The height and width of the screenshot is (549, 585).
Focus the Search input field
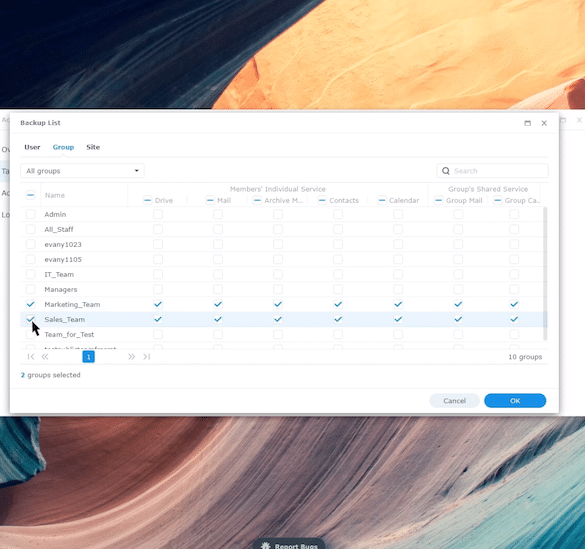coord(492,171)
